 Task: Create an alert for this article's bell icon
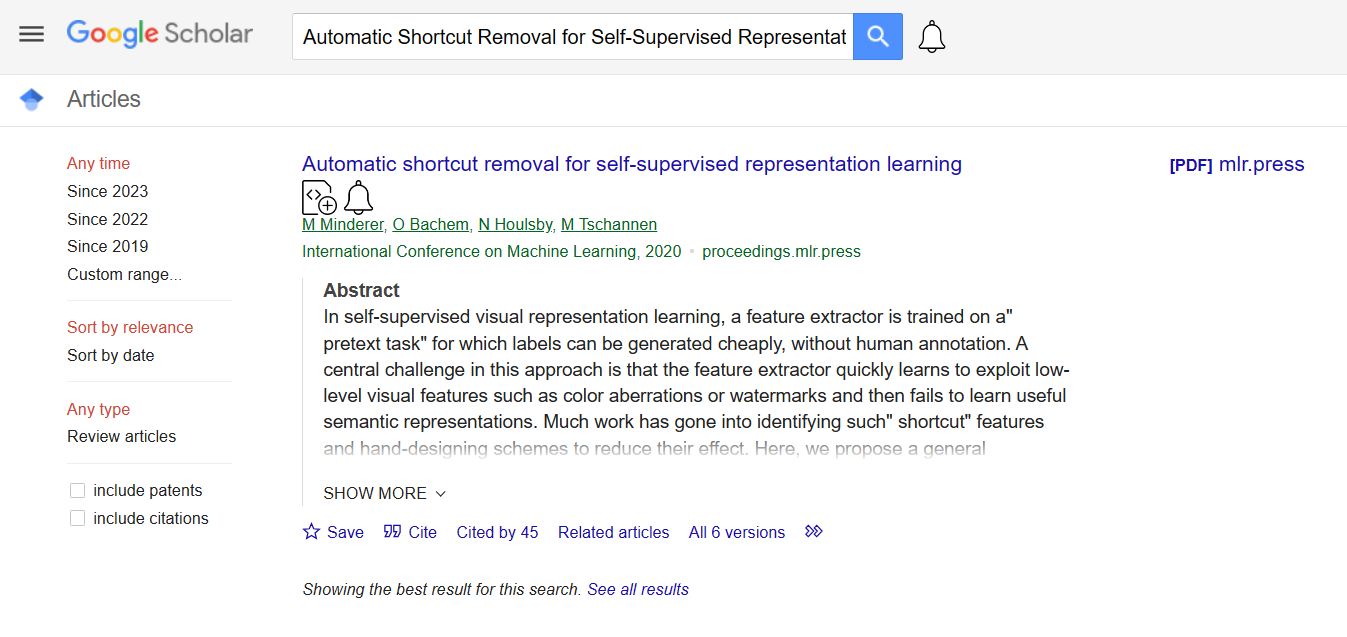coord(358,197)
